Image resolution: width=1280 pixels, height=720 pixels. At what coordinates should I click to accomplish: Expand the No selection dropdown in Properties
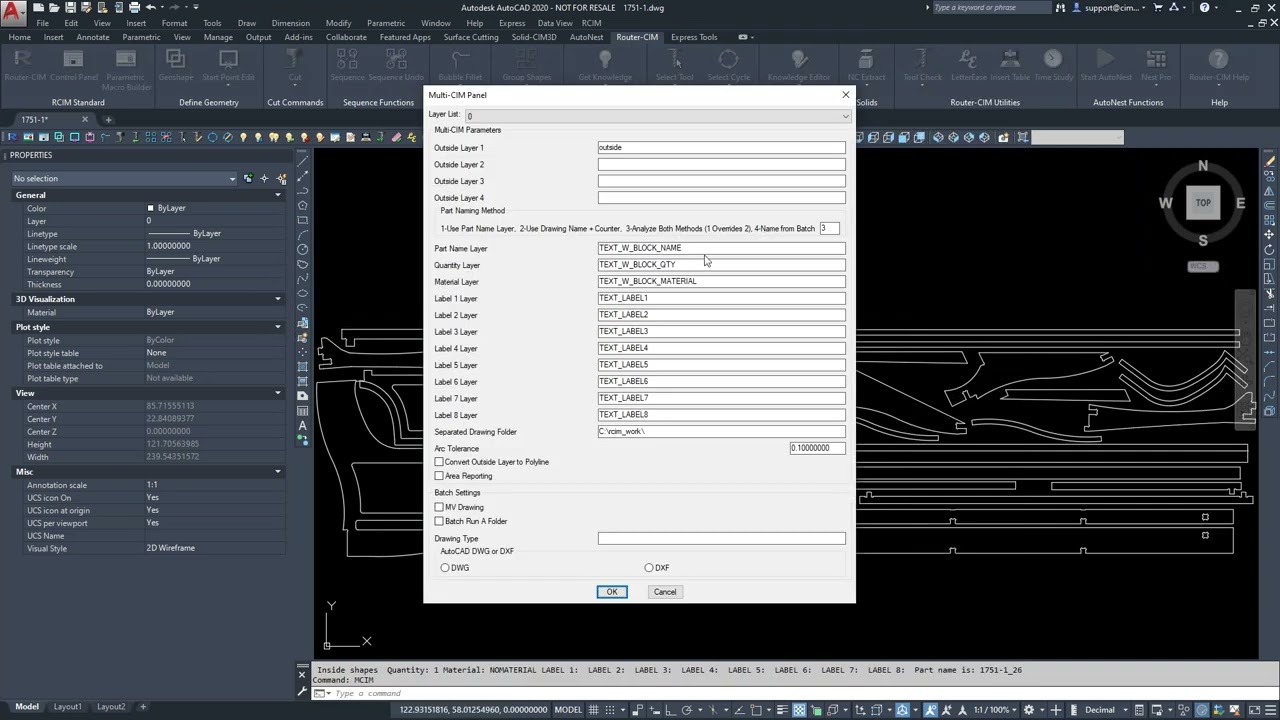point(232,179)
